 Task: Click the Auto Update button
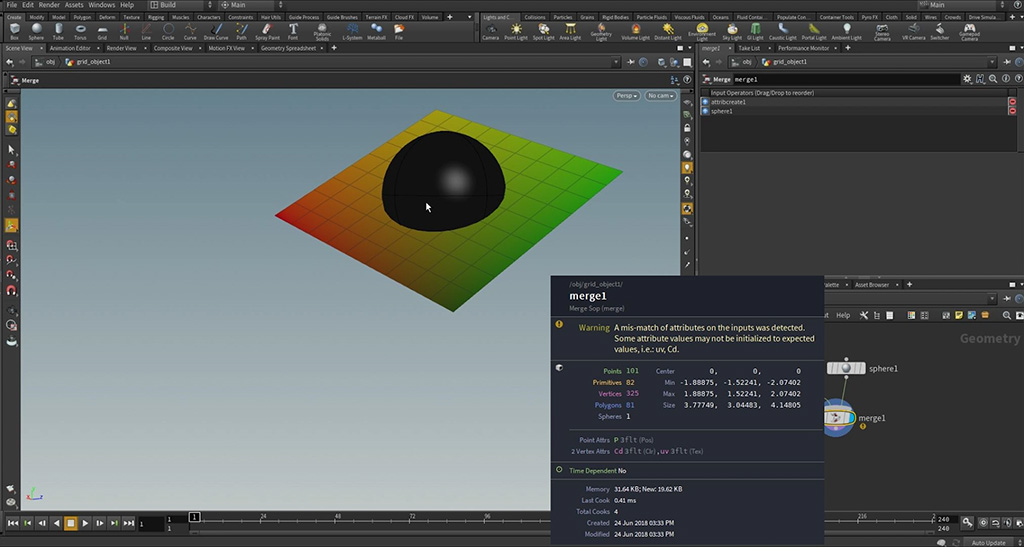click(988, 542)
